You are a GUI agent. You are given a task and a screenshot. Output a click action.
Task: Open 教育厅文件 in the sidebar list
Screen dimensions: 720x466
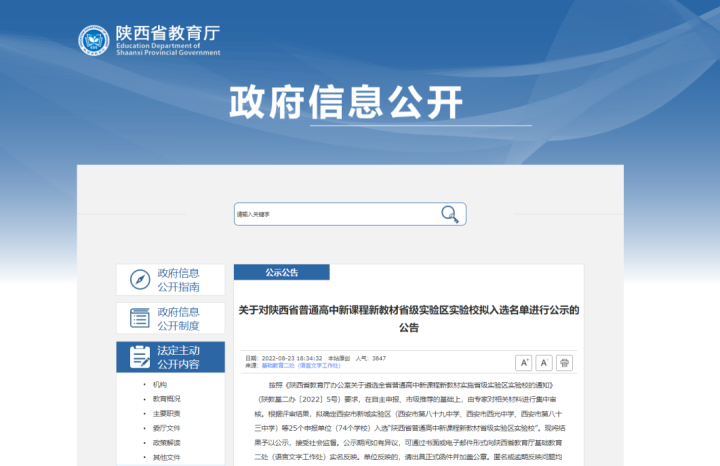pyautogui.click(x=166, y=427)
